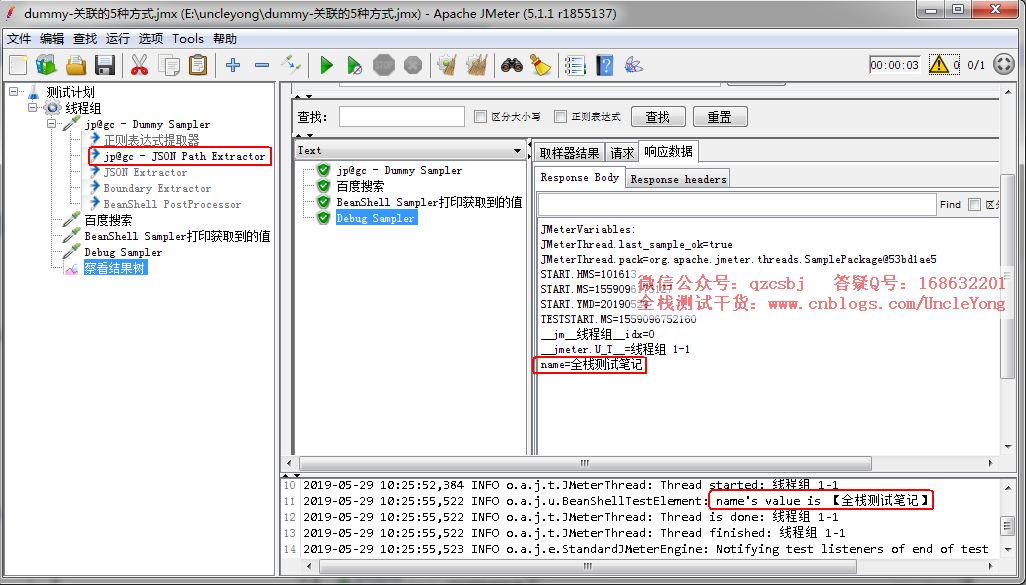Select Debug Sampler result entry

(x=376, y=218)
